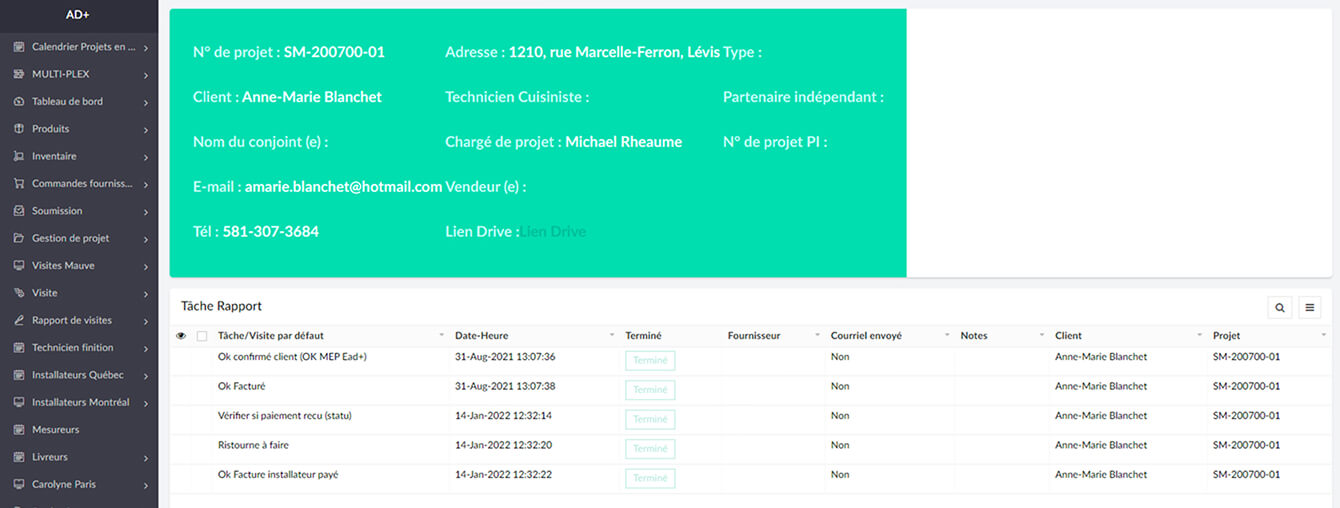Image resolution: width=1340 pixels, height=508 pixels.
Task: Expand the Inventaire menu chevron
Action: [146, 157]
